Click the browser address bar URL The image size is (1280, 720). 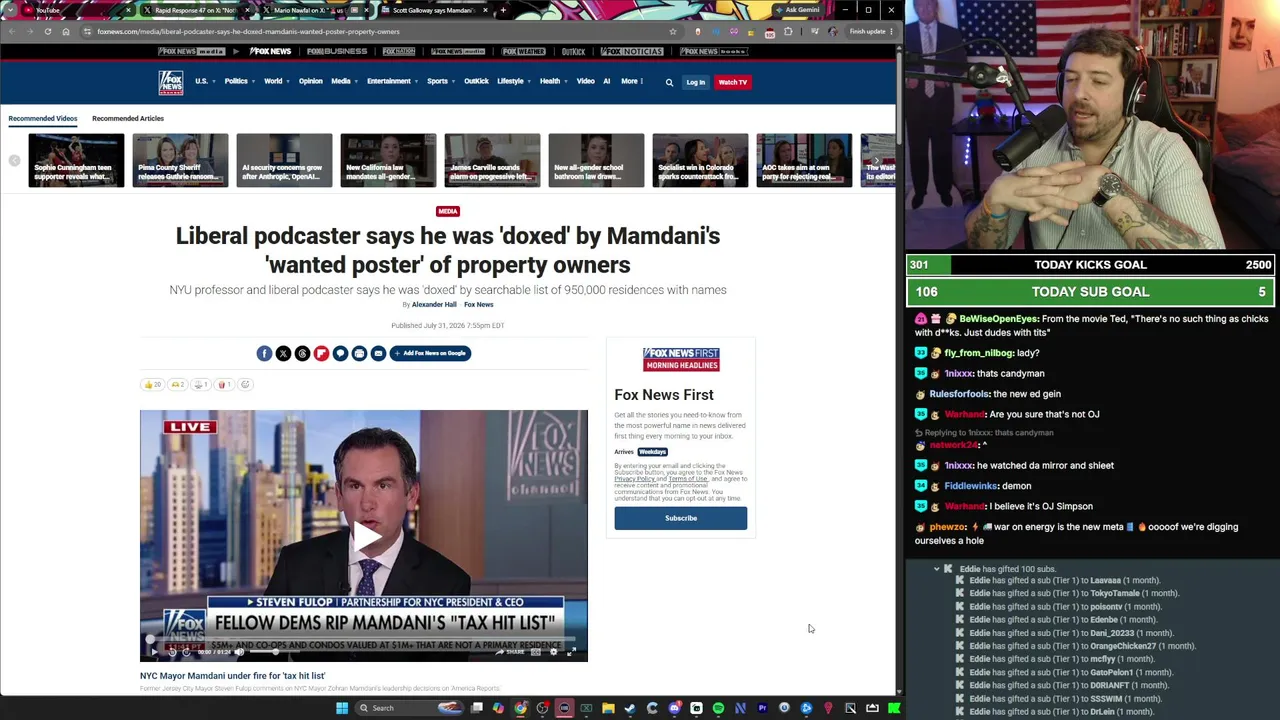pos(248,31)
